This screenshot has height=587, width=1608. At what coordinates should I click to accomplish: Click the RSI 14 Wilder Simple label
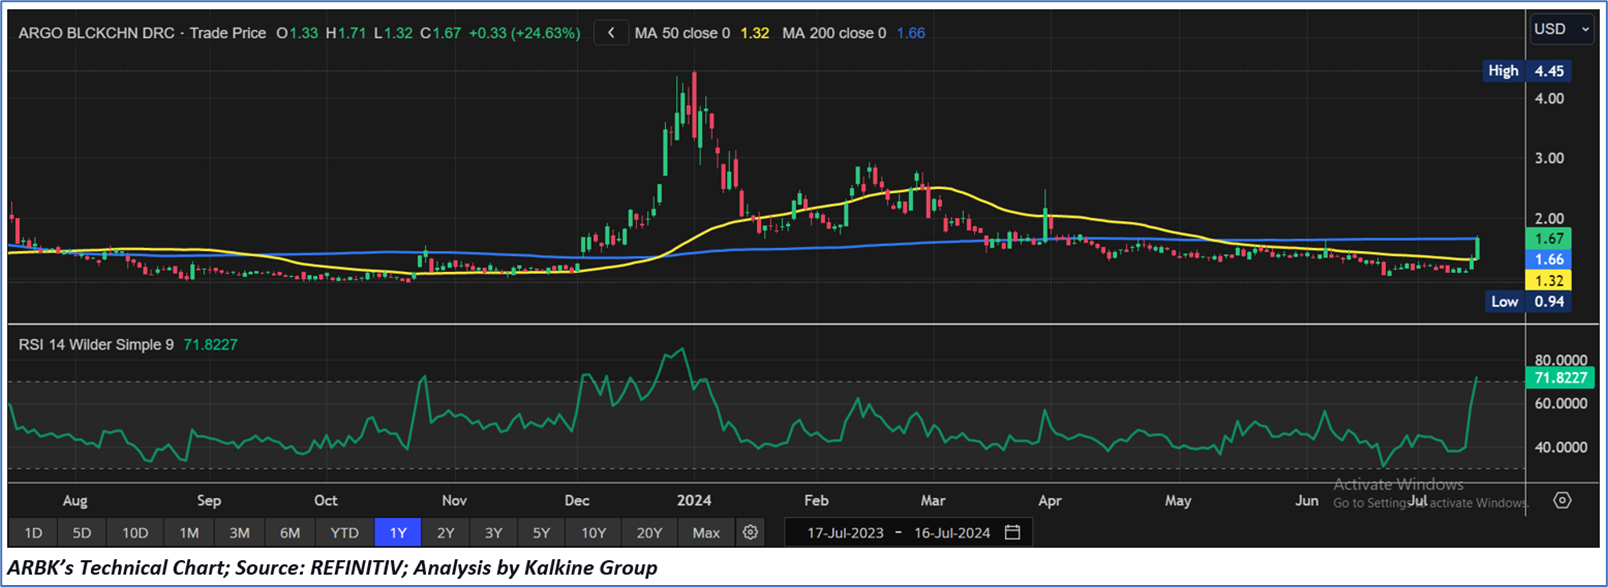[96, 345]
